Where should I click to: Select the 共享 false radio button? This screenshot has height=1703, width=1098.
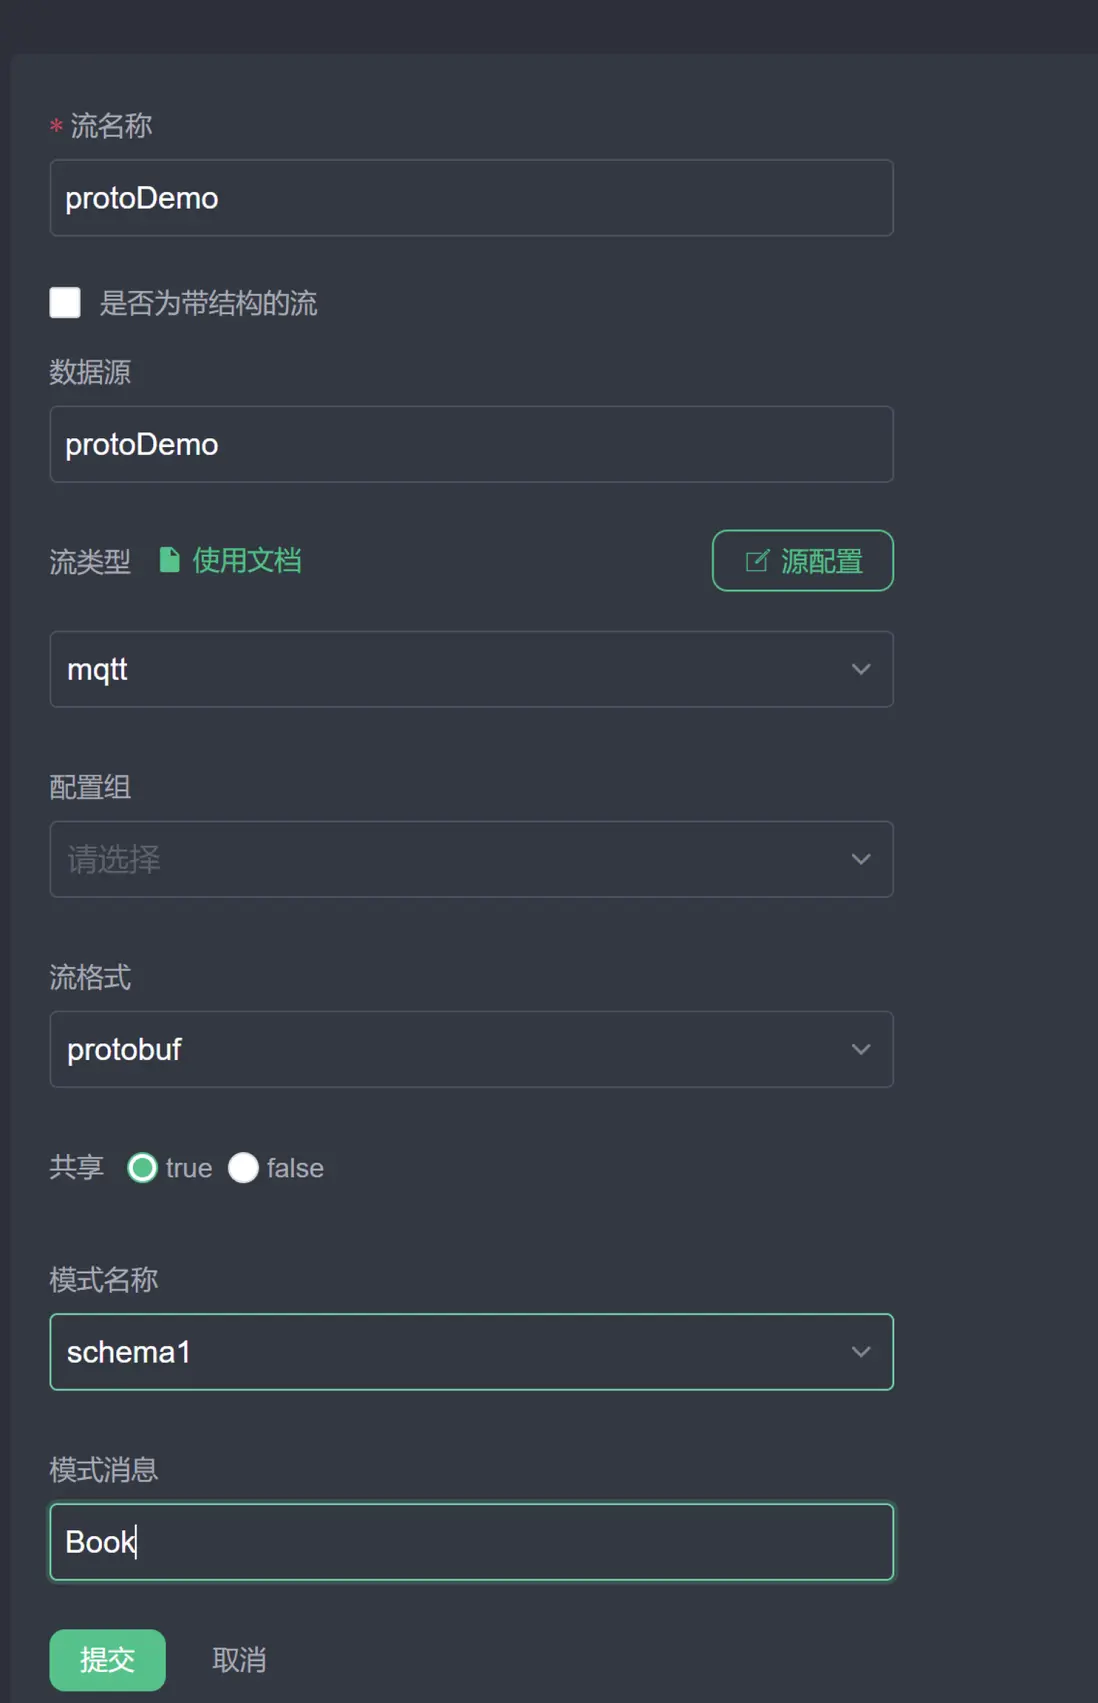coord(243,1168)
